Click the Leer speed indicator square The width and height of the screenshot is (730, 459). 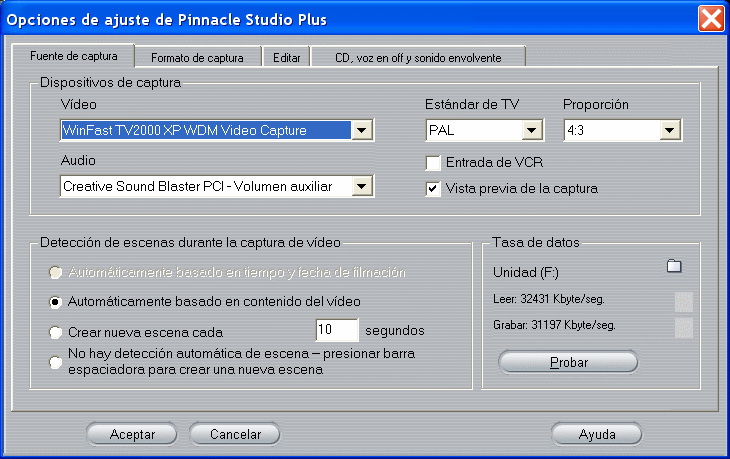(683, 302)
